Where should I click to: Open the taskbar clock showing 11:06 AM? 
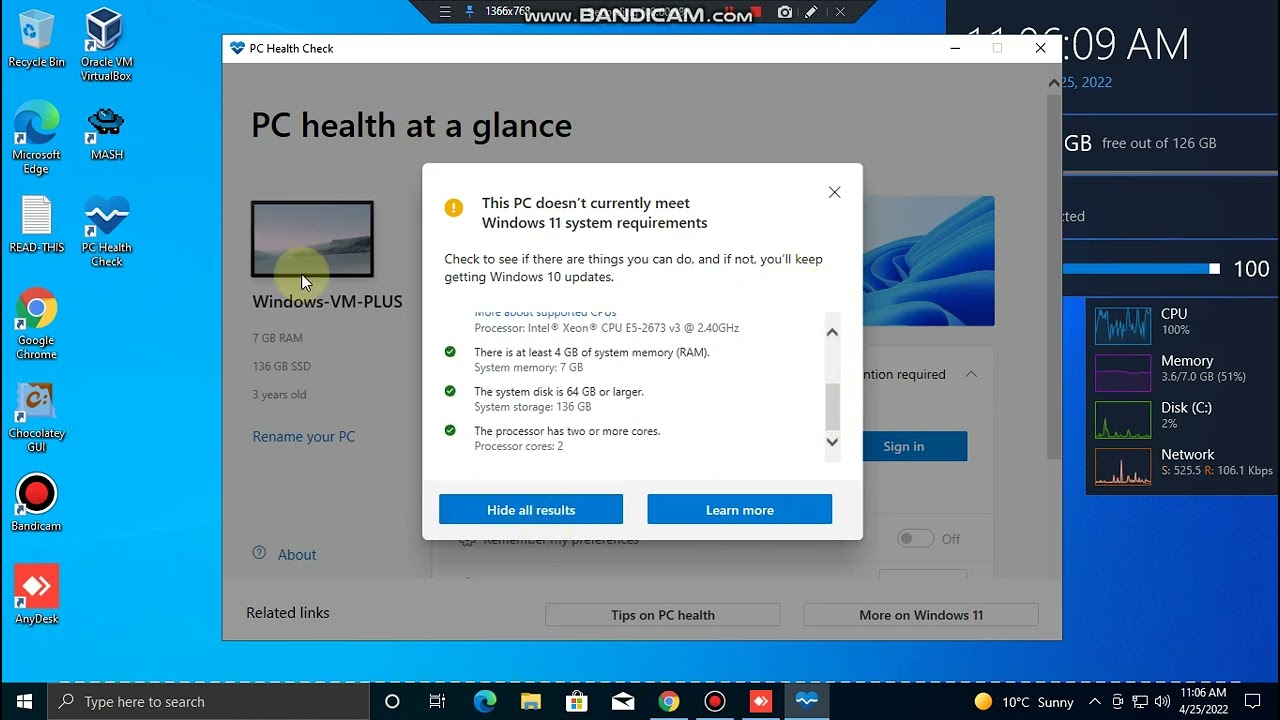(1203, 701)
